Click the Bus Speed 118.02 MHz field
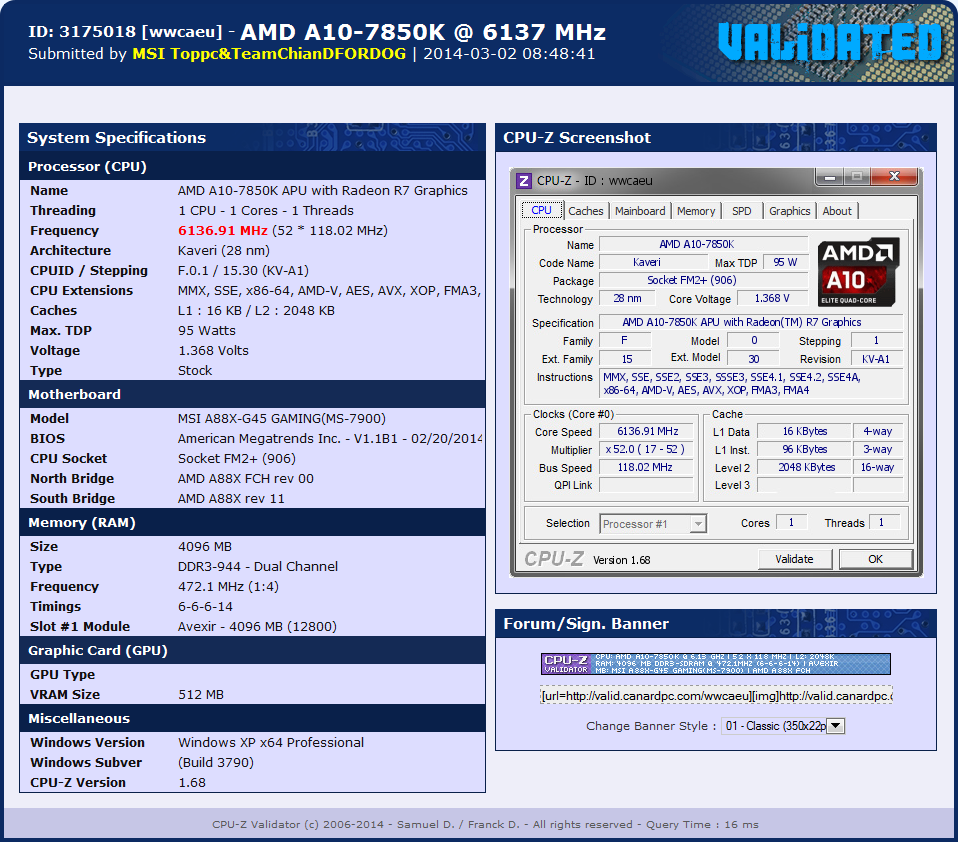The width and height of the screenshot is (958, 842). (646, 467)
